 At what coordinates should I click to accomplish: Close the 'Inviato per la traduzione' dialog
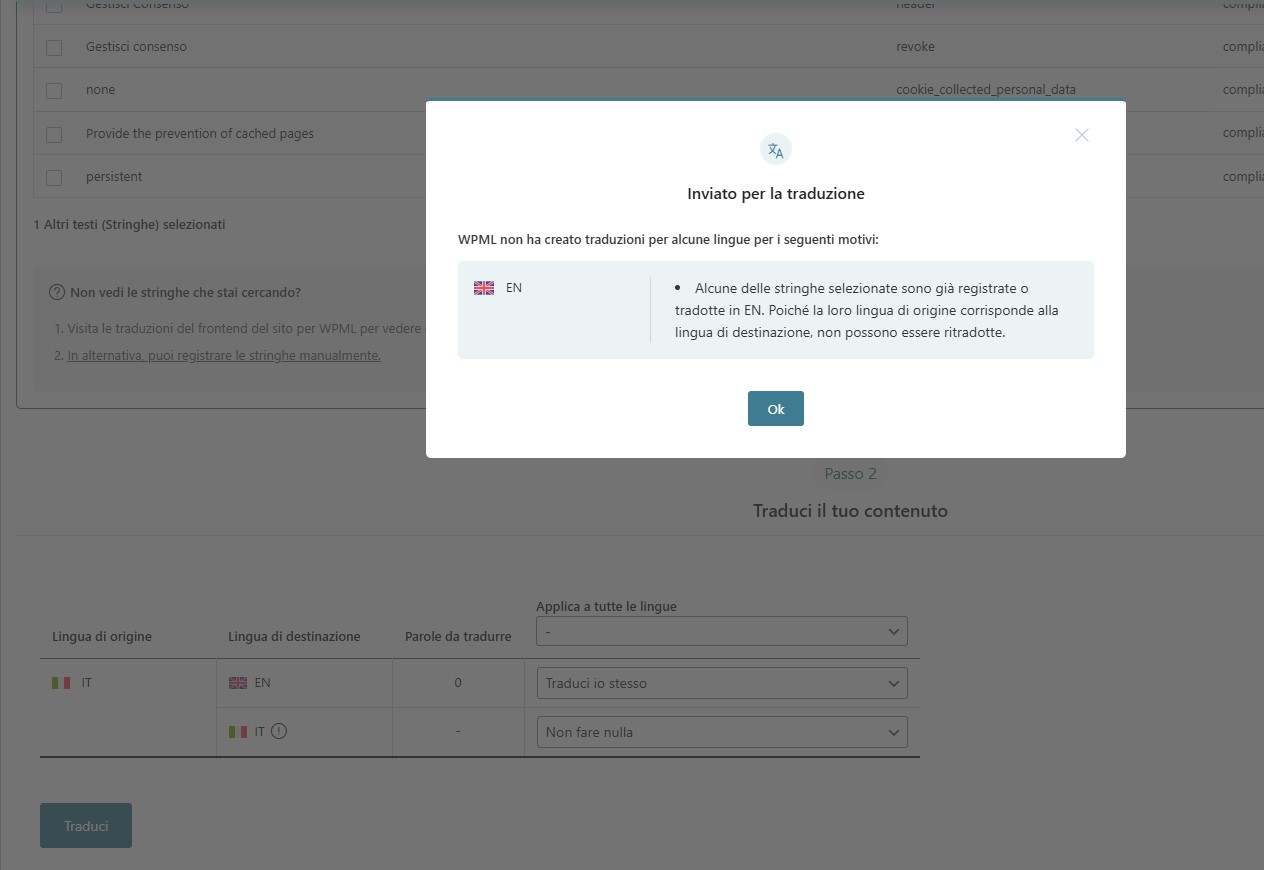(1081, 135)
